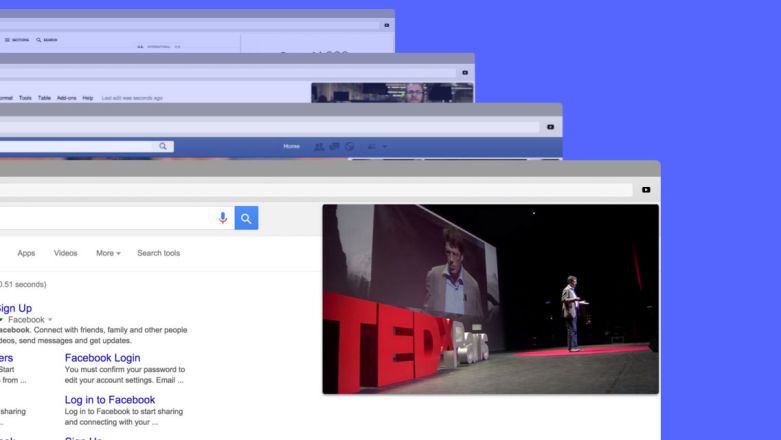Click the address bar of the front Google window

tap(316, 190)
